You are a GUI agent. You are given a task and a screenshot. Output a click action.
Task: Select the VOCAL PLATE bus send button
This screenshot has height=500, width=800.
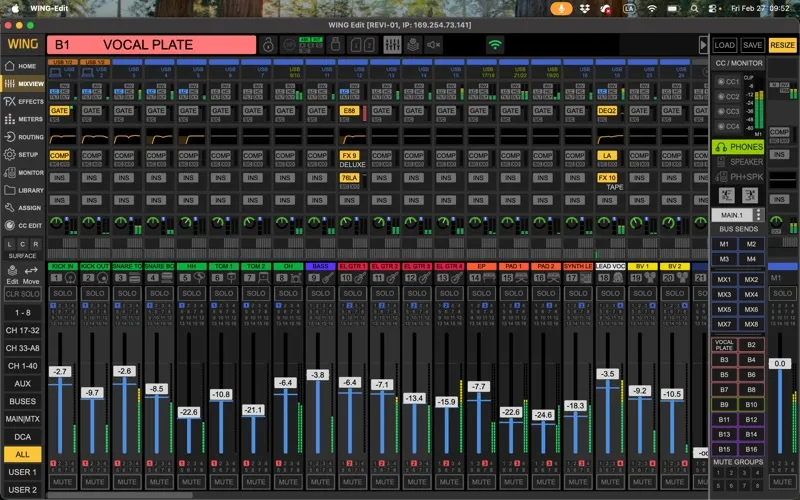[724, 345]
